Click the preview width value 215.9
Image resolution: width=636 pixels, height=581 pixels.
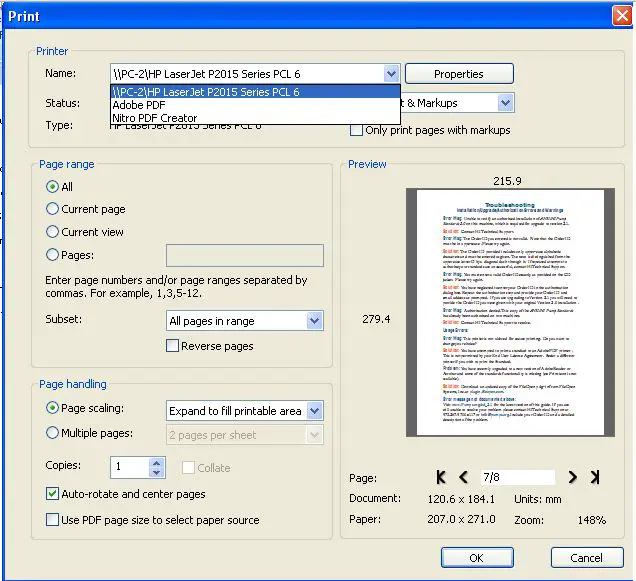point(507,181)
